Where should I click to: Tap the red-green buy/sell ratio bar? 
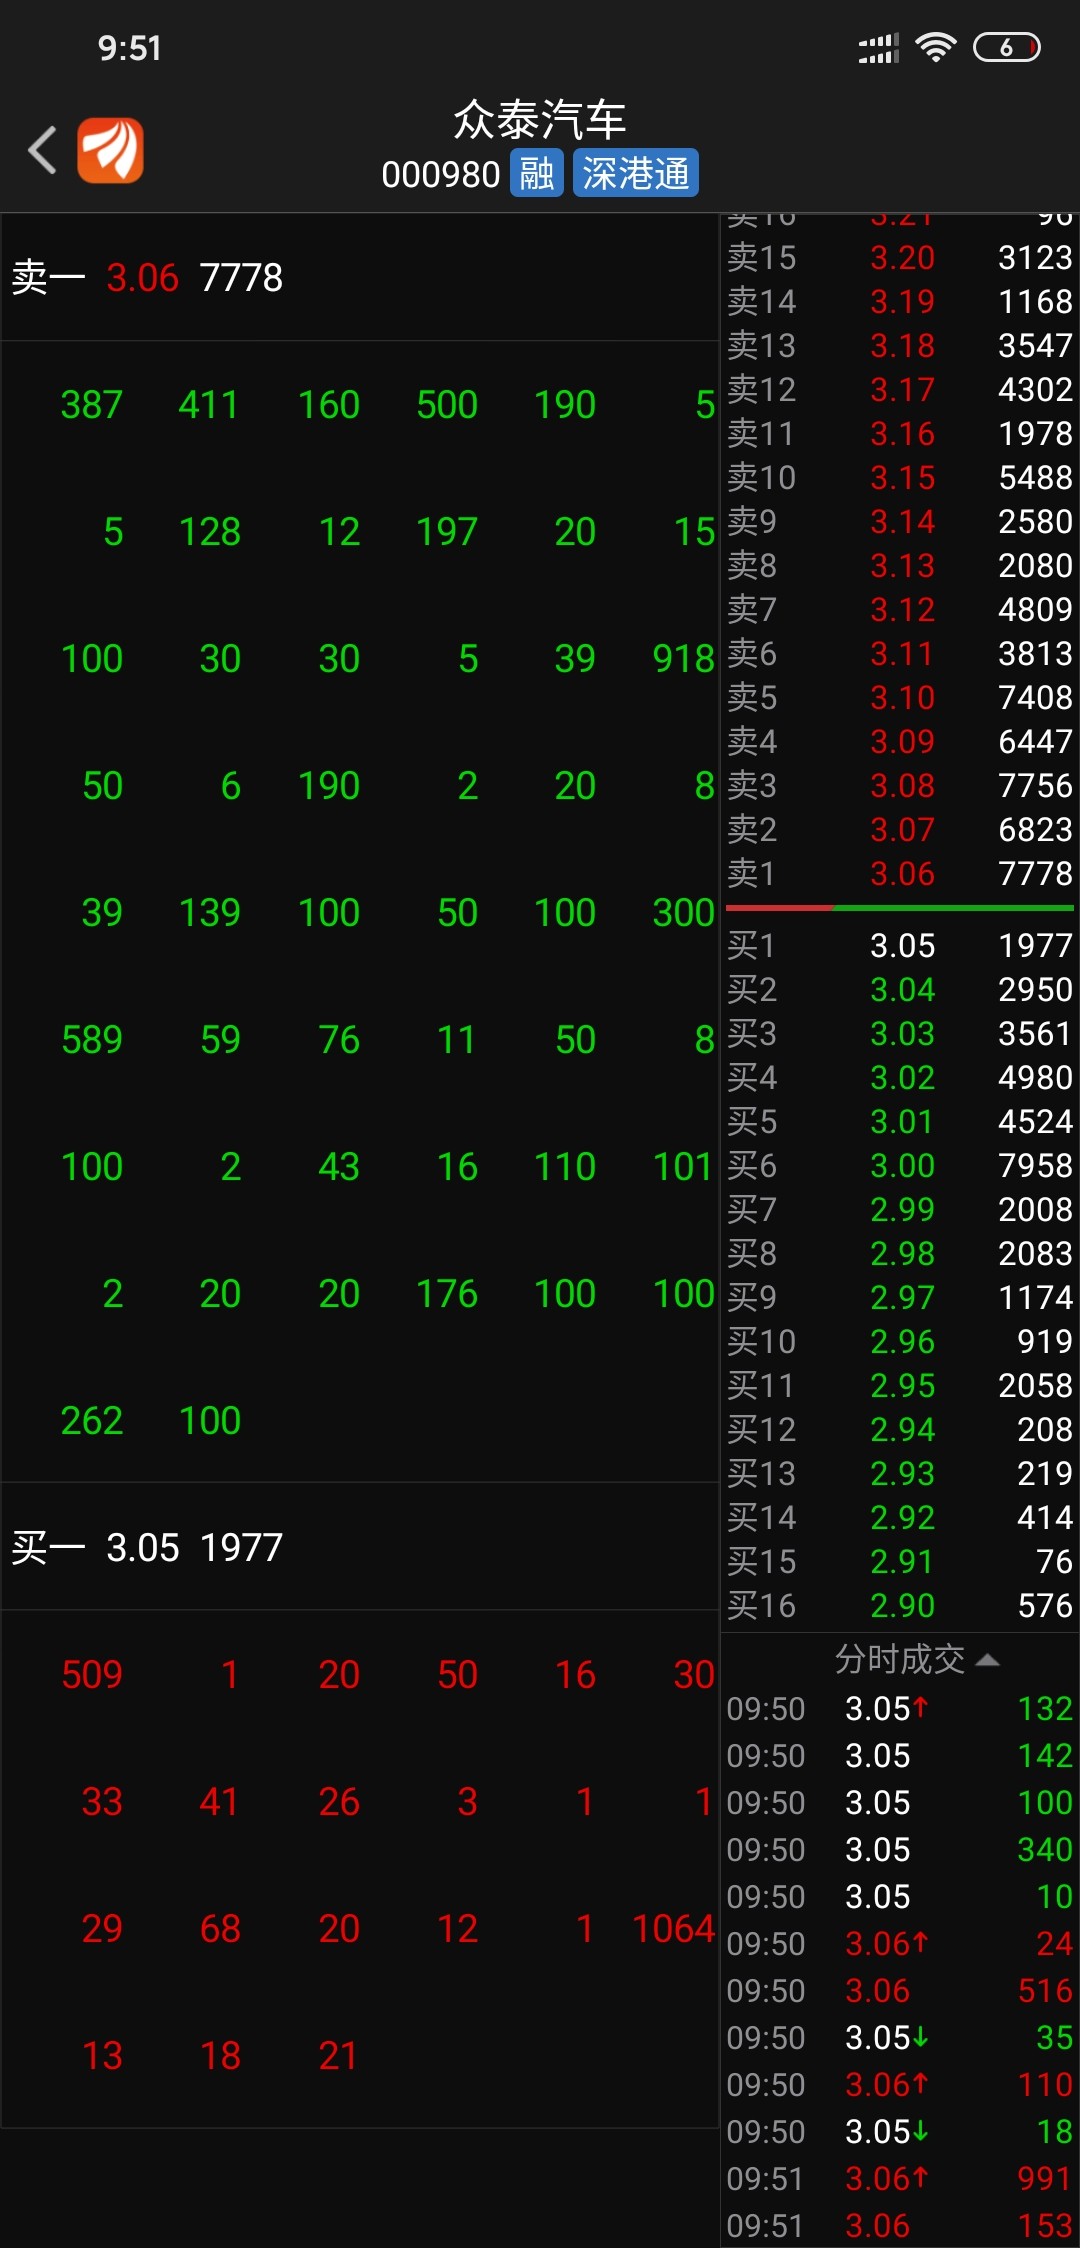pos(900,908)
